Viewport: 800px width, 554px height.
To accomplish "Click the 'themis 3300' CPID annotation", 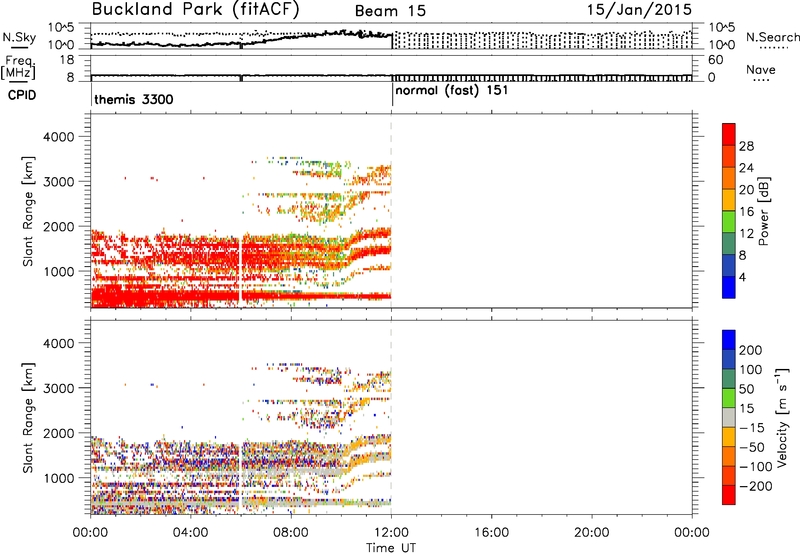I will point(134,99).
